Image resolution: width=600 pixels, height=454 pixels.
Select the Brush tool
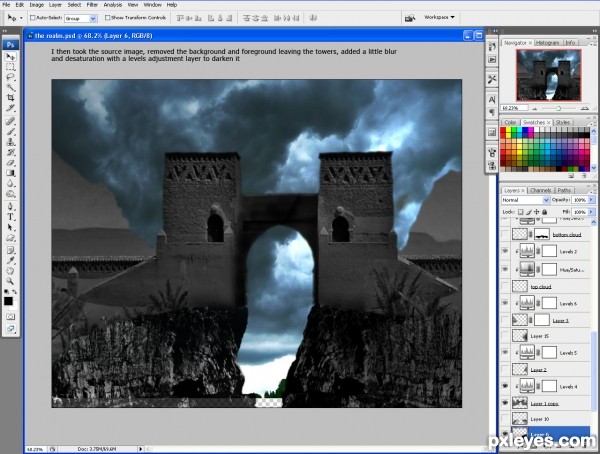pos(10,132)
